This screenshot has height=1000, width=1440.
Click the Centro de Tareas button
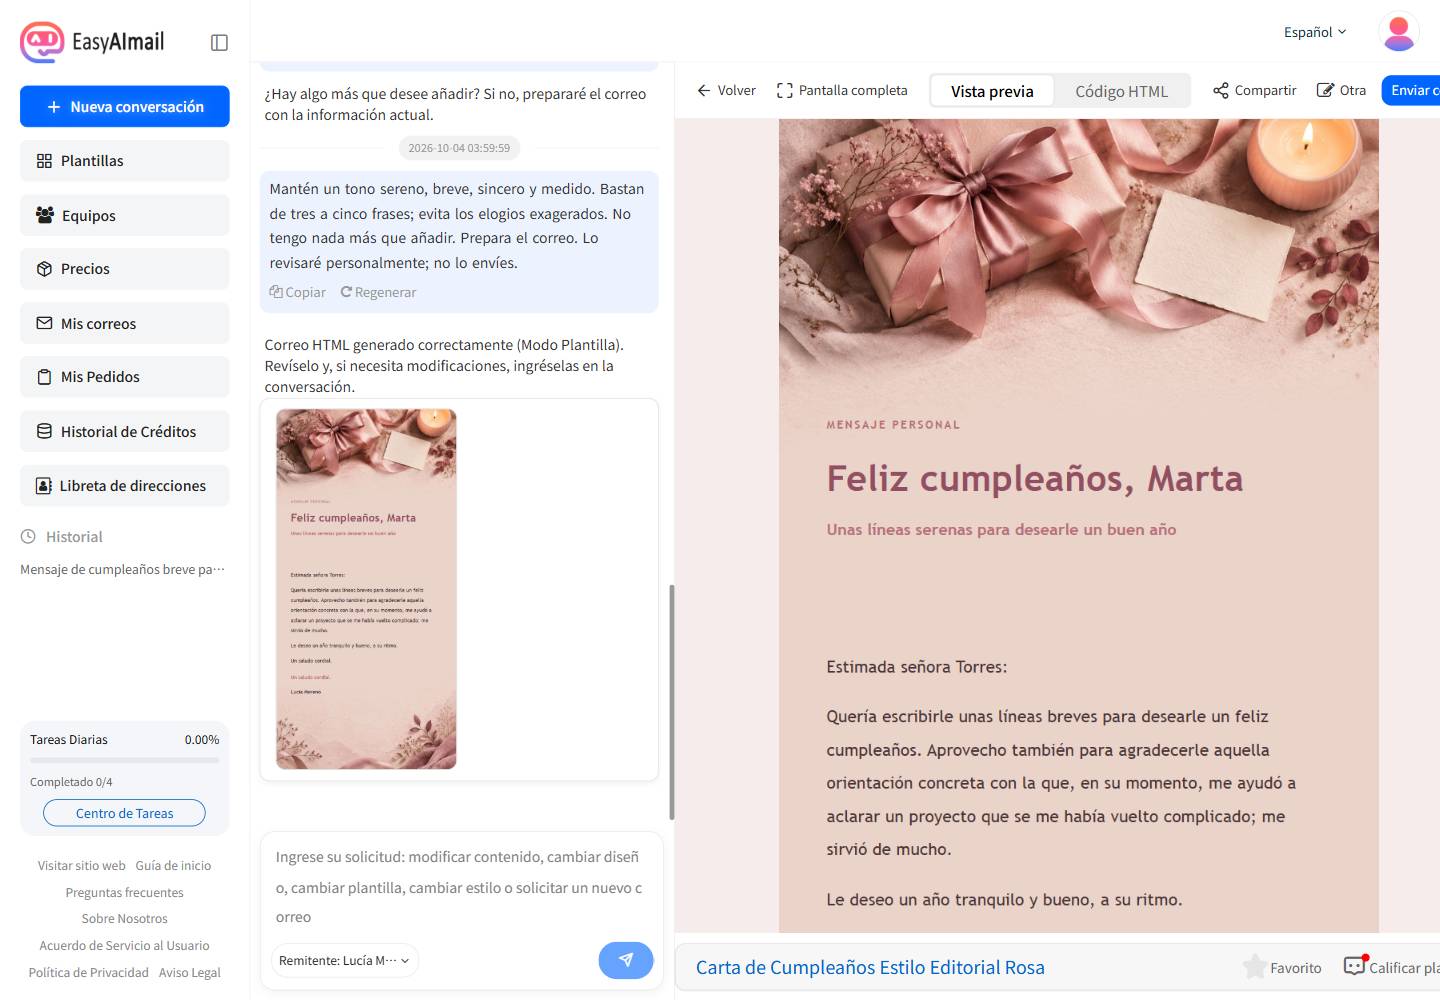pyautogui.click(x=125, y=813)
